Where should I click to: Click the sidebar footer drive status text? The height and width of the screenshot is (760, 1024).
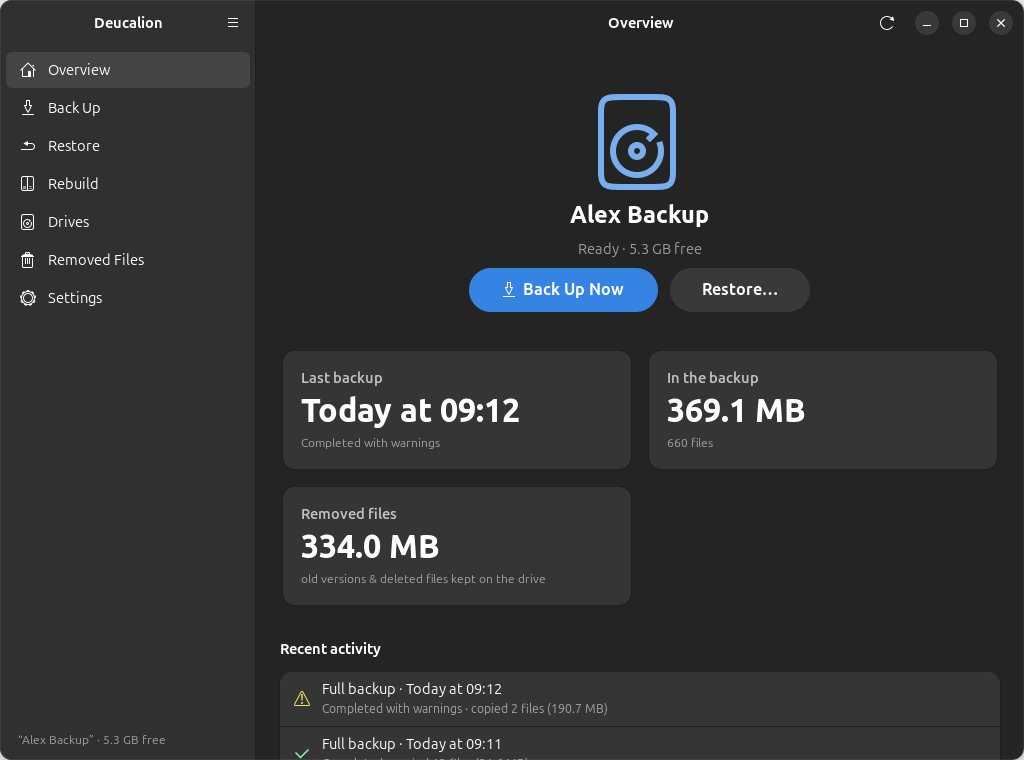click(x=92, y=740)
